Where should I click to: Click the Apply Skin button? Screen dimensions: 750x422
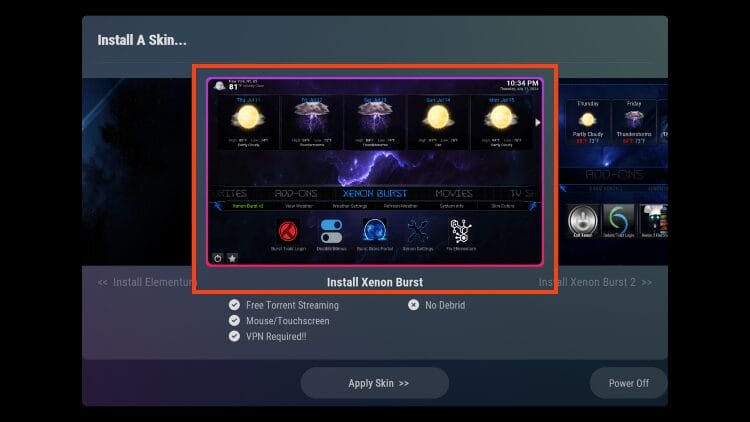375,383
